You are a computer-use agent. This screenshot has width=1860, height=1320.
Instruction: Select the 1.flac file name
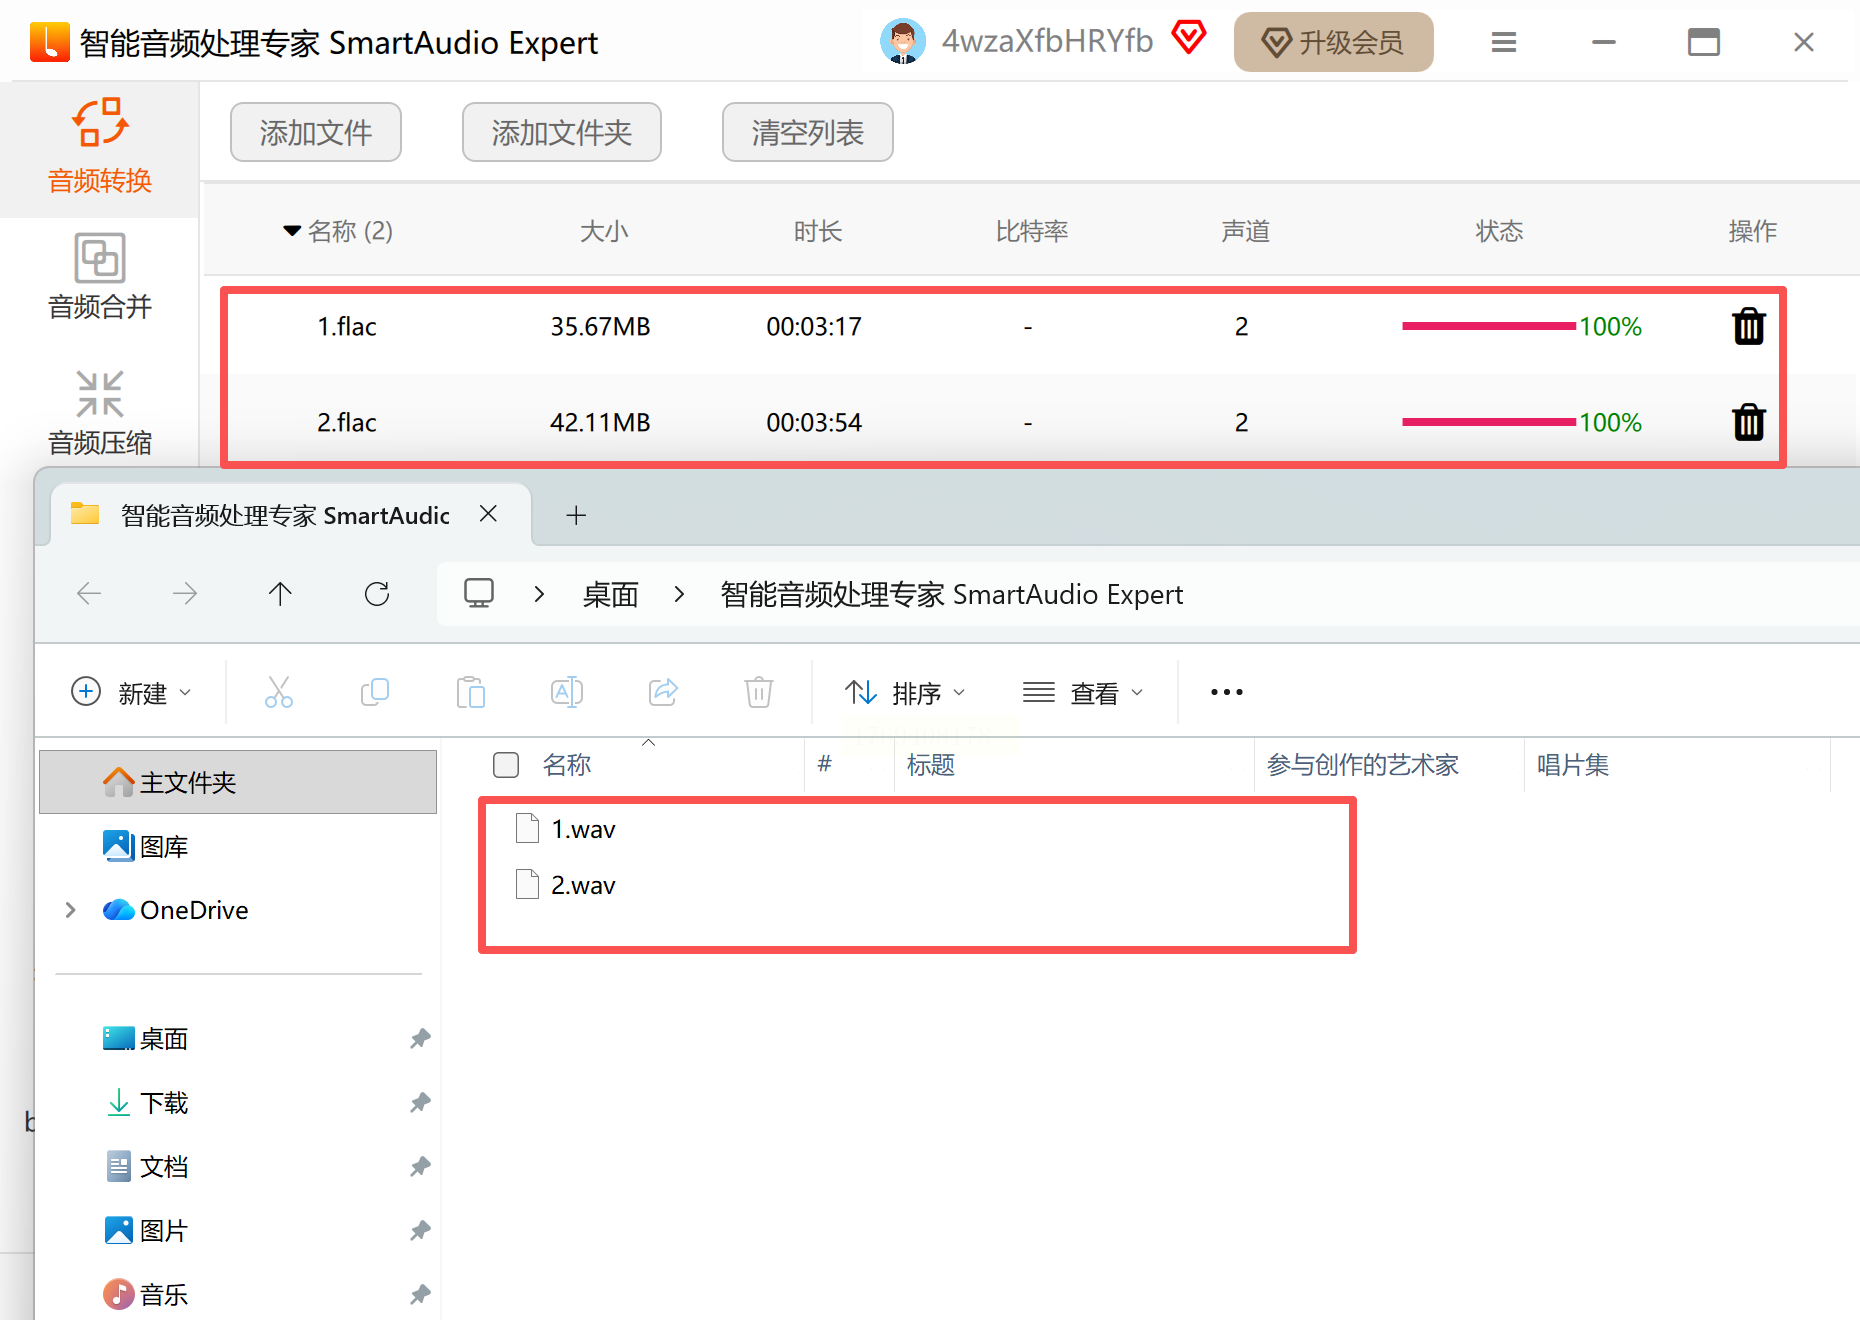point(347,327)
